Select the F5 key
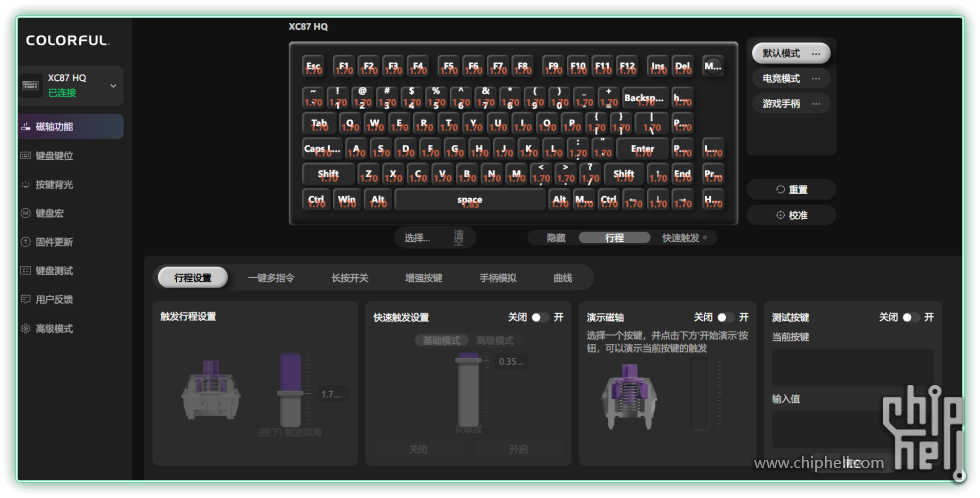Image resolution: width=980 pixels, height=498 pixels. coord(449,66)
